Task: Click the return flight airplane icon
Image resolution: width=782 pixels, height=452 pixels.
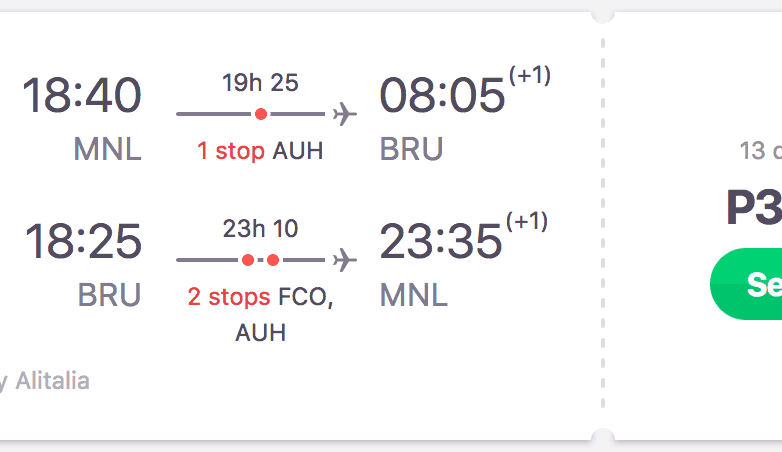Action: [x=345, y=260]
